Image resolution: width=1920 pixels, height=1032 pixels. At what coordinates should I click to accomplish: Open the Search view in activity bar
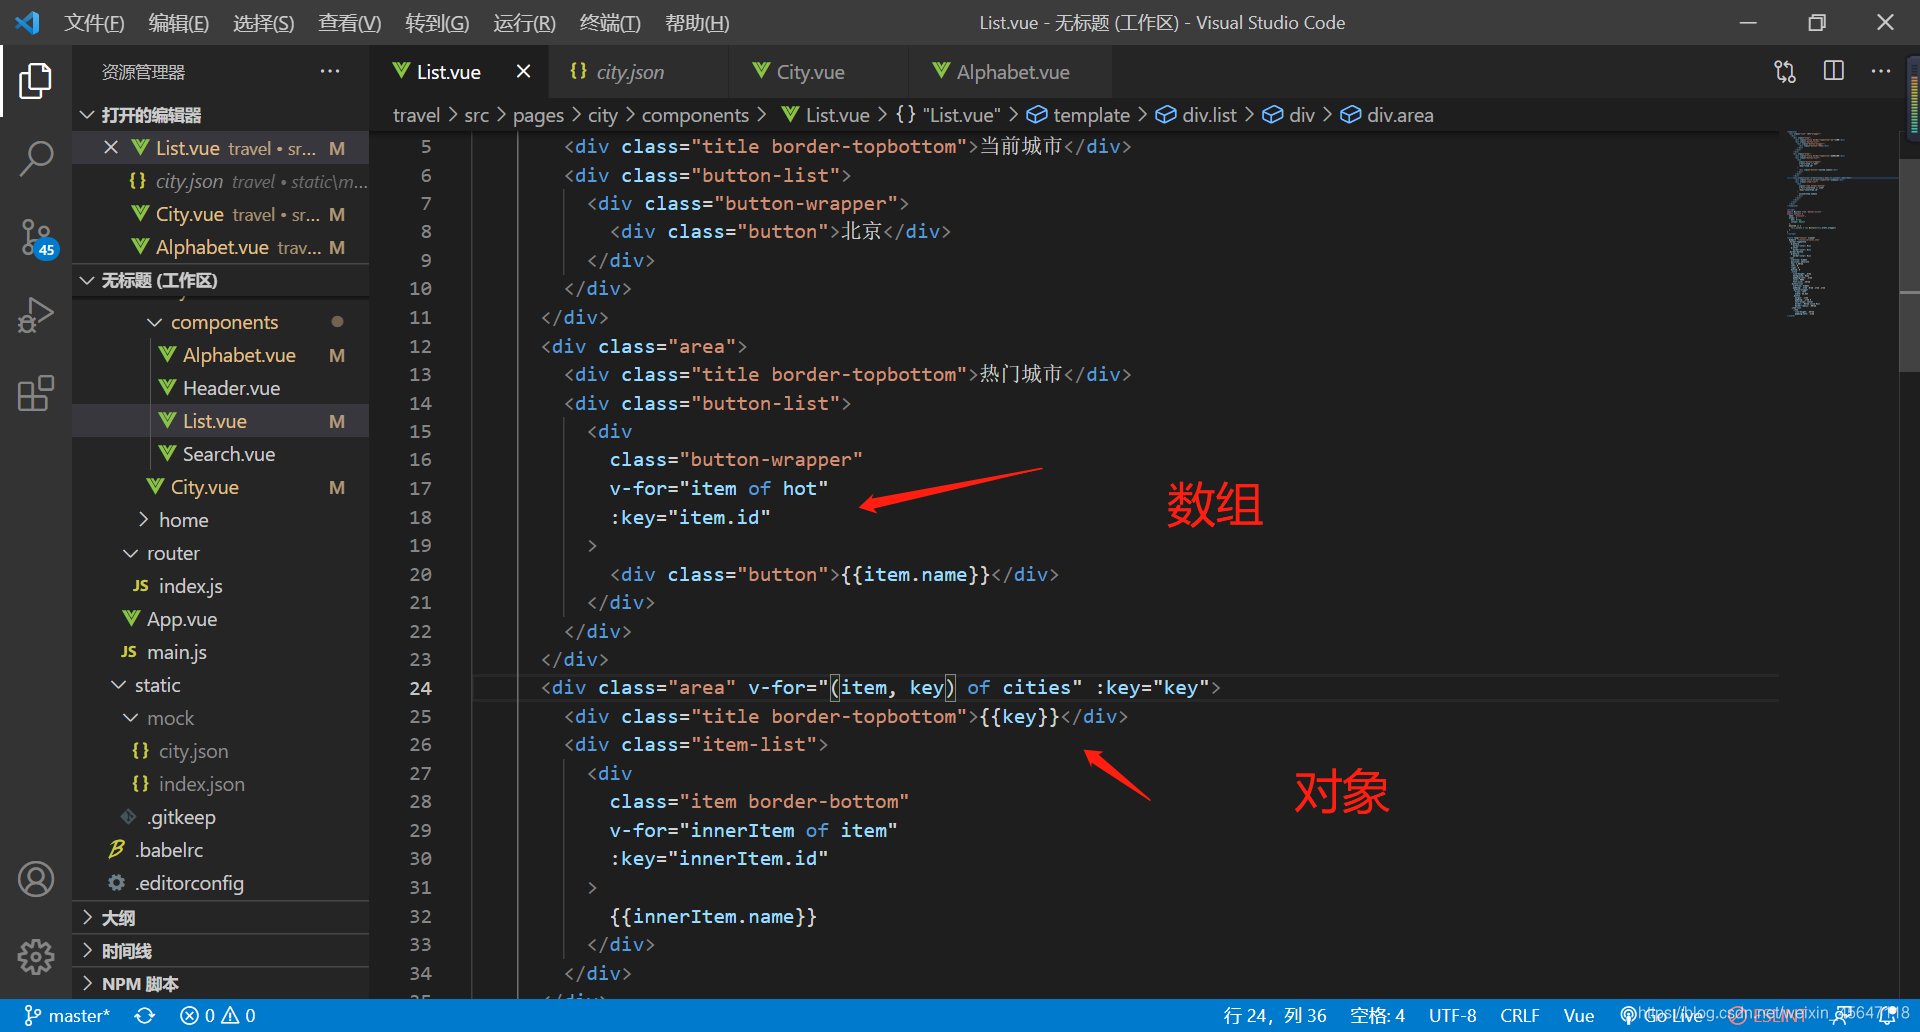(35, 158)
